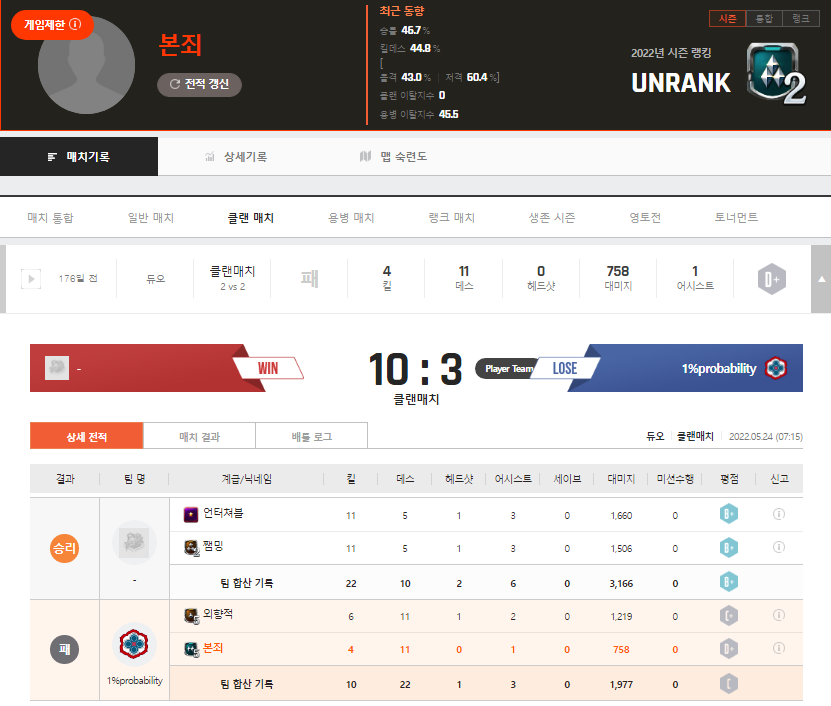This screenshot has height=706, width=831.
Task: Open the 배틀 로그 tab
Action: coord(311,436)
